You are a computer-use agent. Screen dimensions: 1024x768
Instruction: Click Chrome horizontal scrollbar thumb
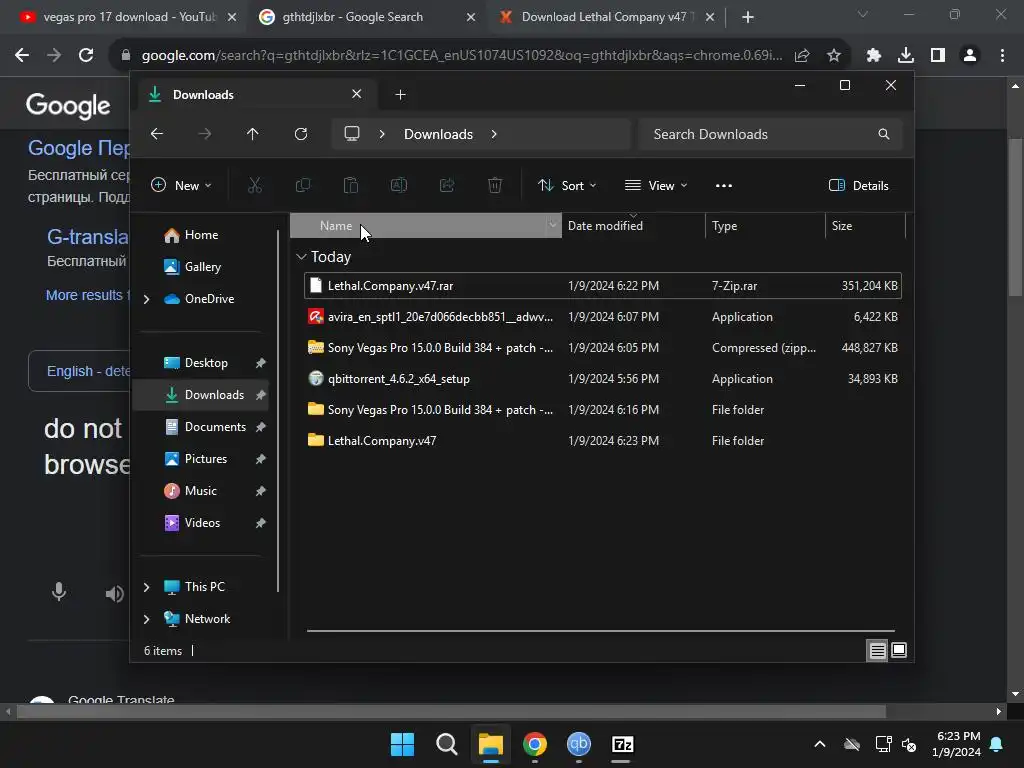(x=451, y=711)
